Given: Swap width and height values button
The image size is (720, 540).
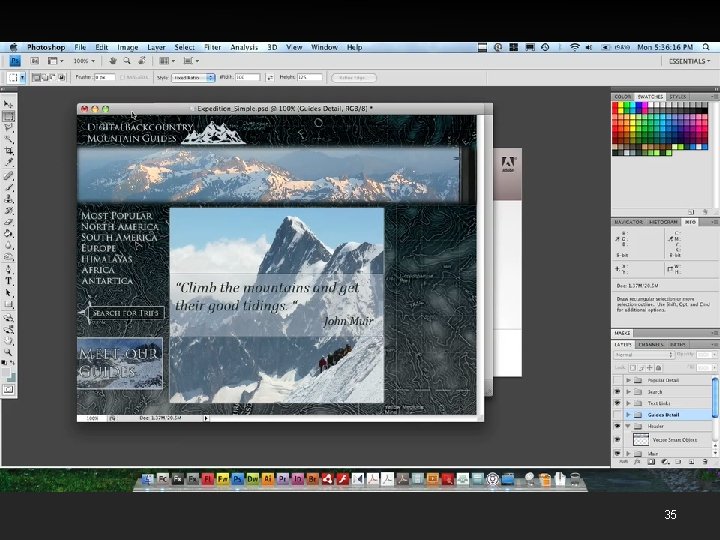Looking at the screenshot, I should [270, 78].
